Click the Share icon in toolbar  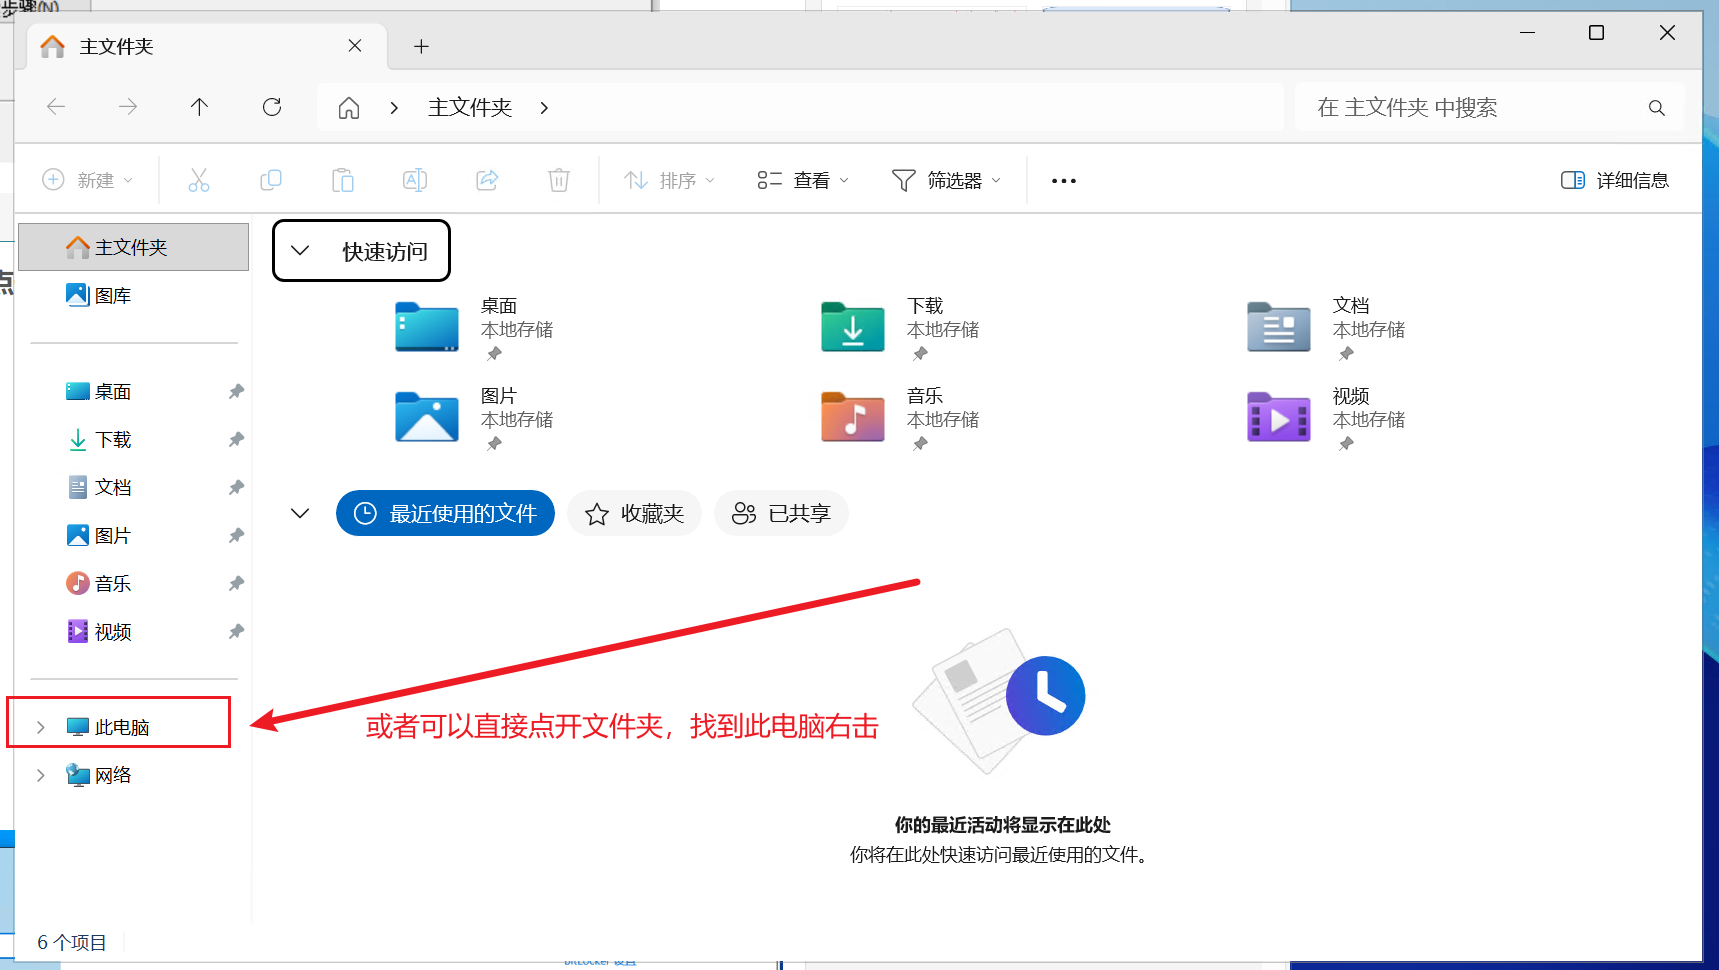click(487, 180)
